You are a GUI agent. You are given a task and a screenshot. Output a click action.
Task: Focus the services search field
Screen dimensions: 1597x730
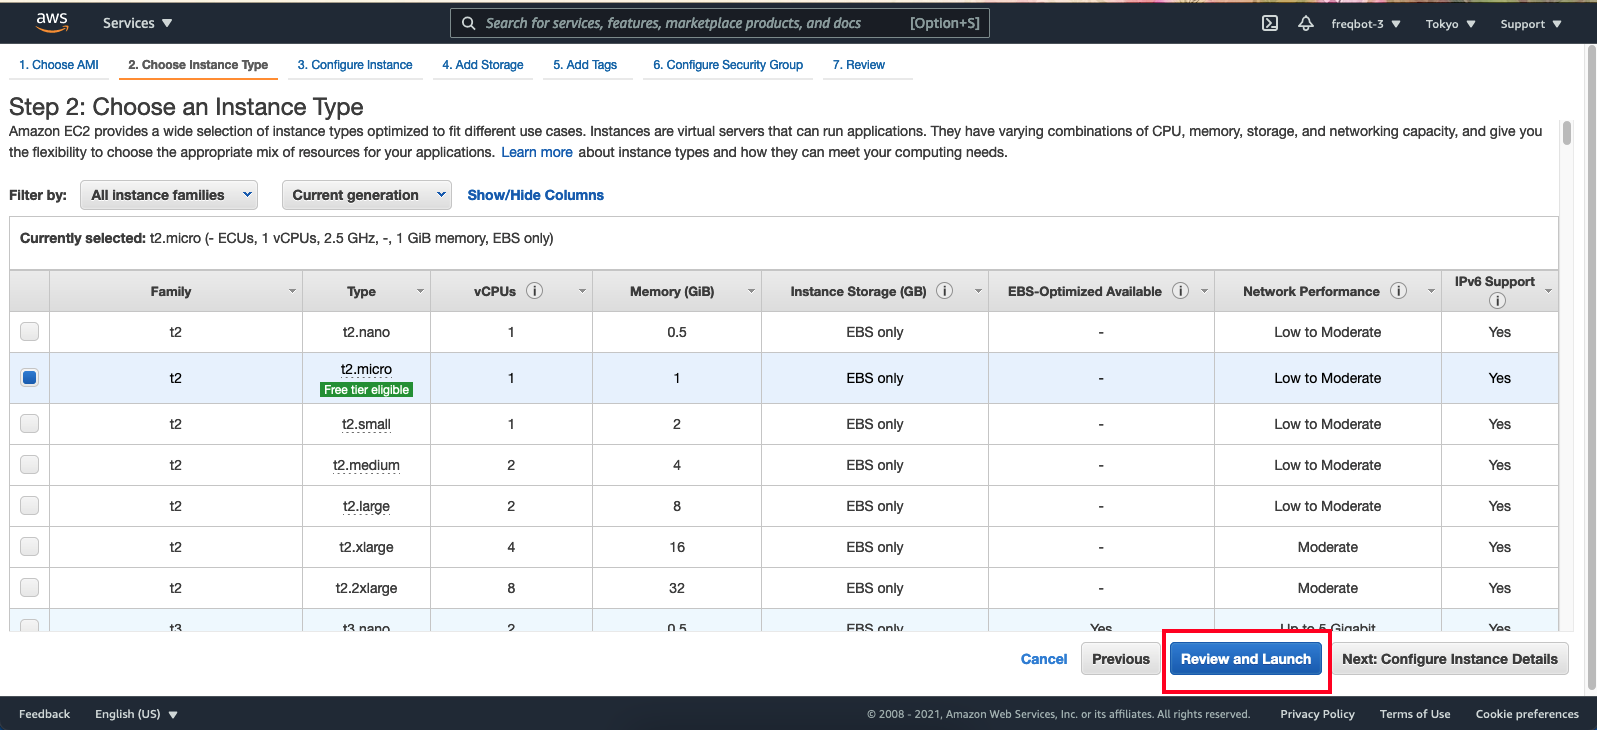[x=720, y=23]
